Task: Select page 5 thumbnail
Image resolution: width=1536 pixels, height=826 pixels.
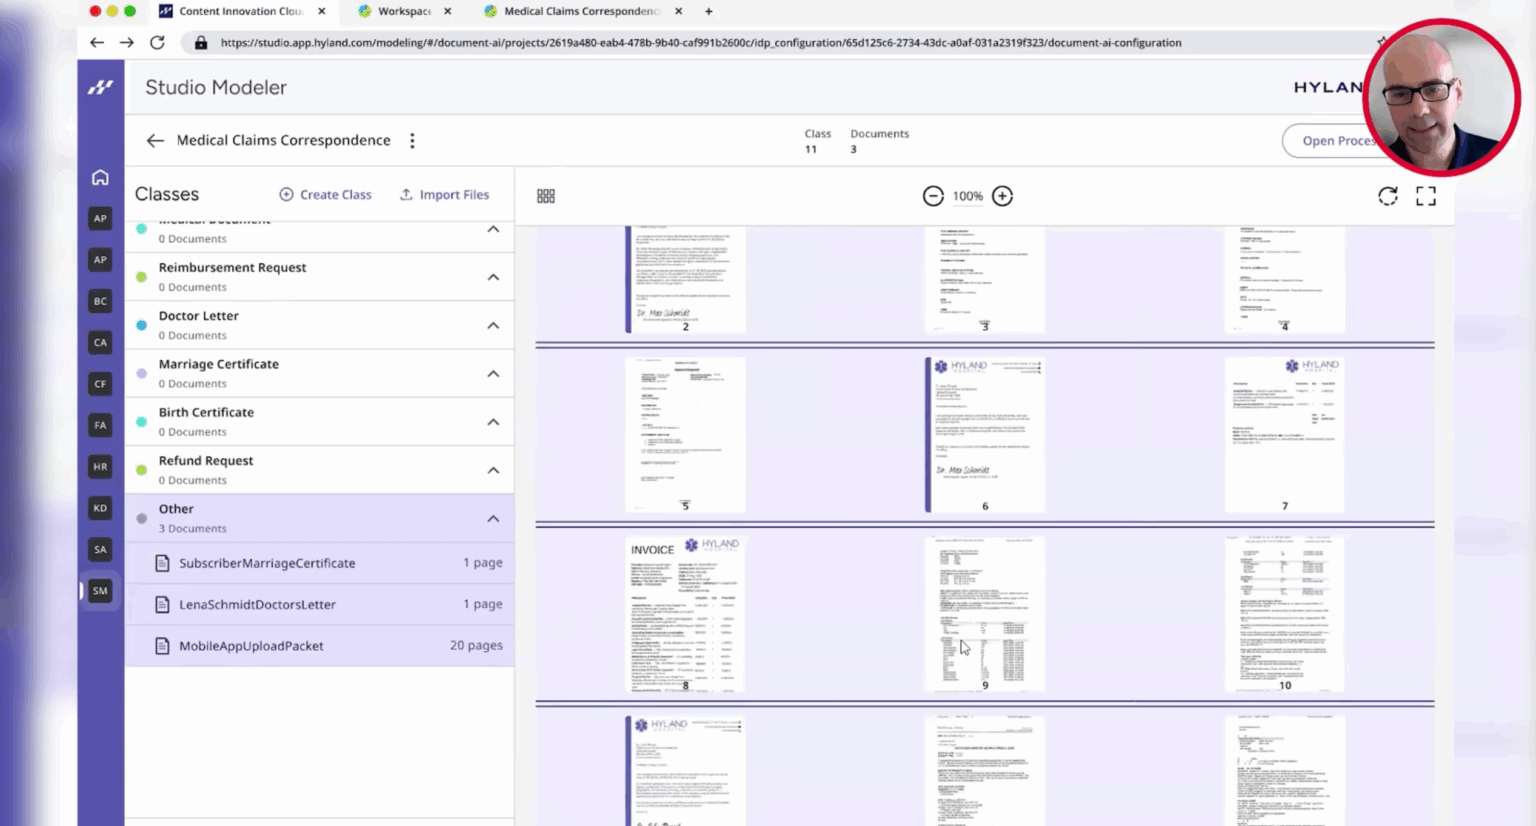Action: [685, 435]
